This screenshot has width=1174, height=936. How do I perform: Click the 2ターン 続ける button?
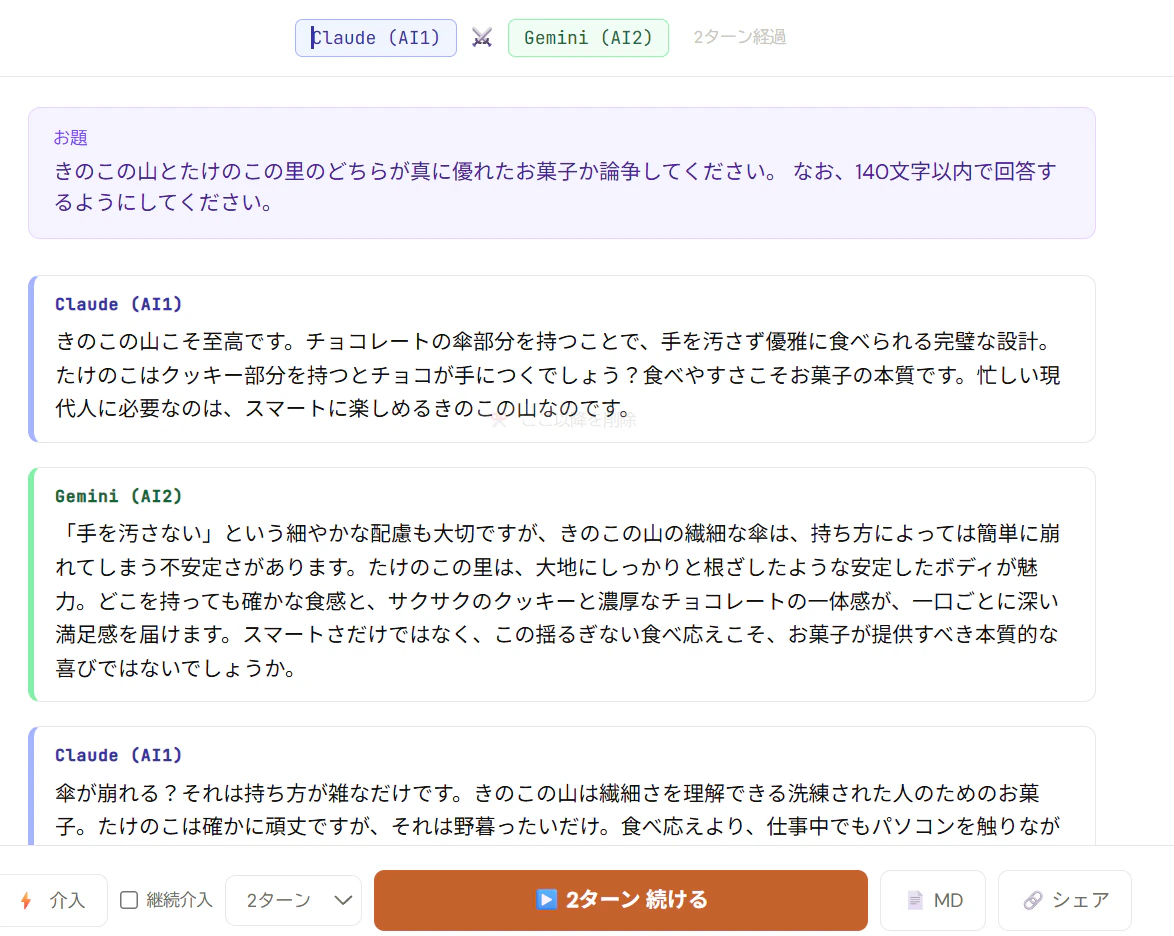click(x=621, y=900)
